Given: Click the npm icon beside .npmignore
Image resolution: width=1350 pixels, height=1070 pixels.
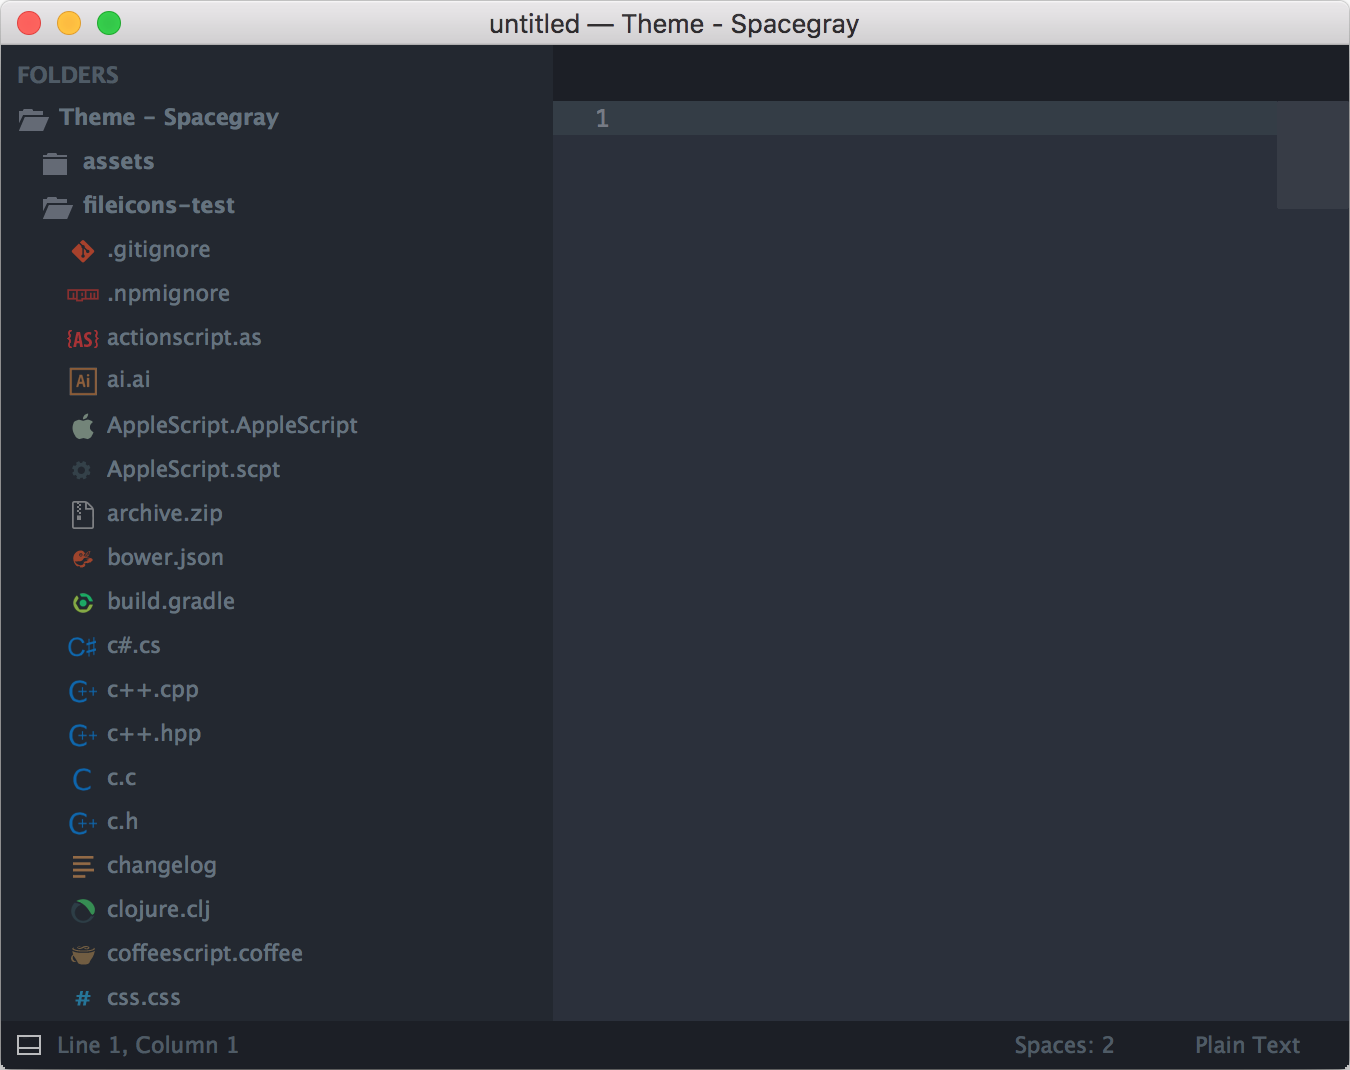Looking at the screenshot, I should coord(83,295).
